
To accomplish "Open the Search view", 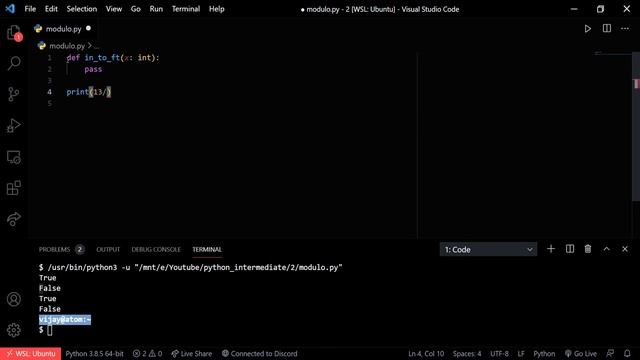I will (14, 63).
